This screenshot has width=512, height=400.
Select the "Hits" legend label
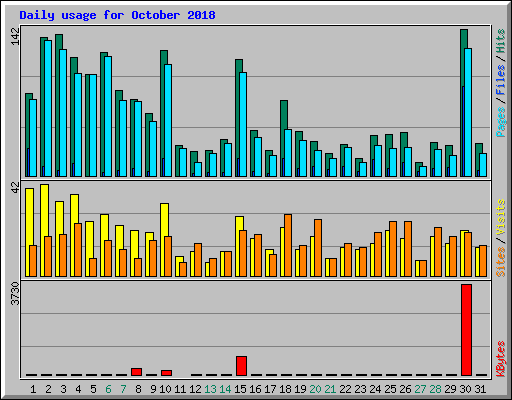pos(501,41)
